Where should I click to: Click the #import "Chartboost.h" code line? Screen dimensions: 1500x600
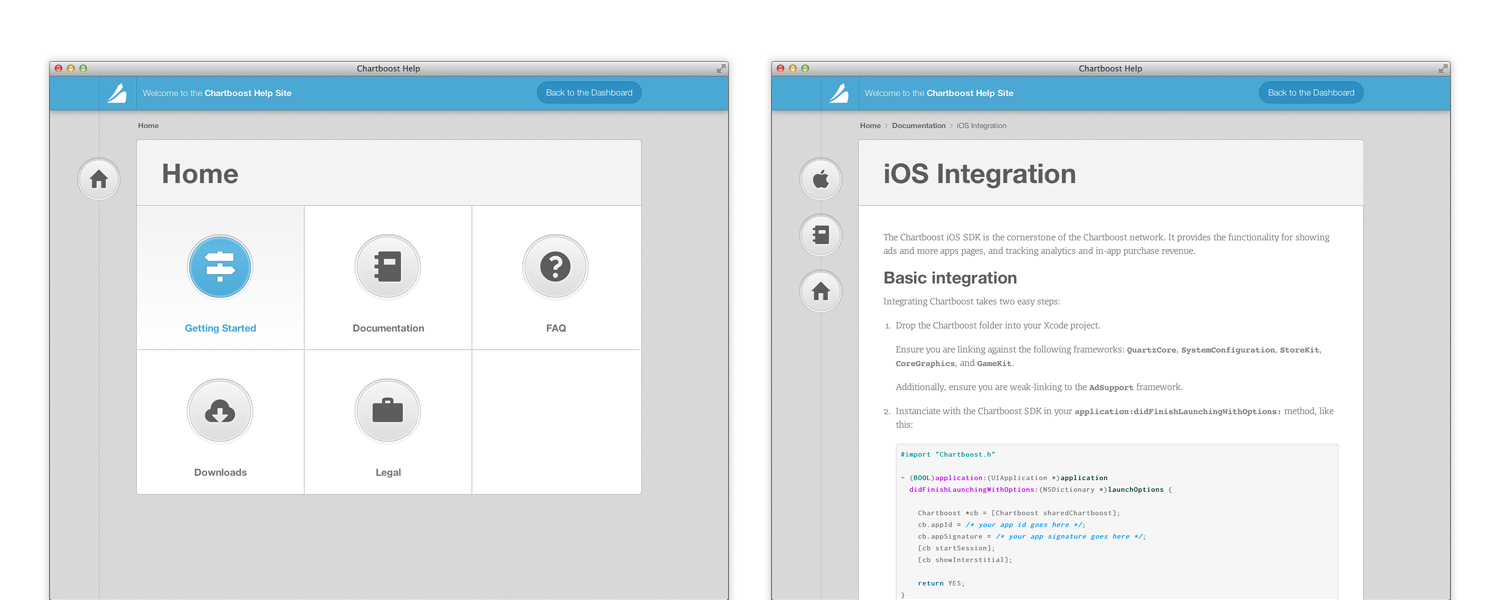tap(948, 454)
